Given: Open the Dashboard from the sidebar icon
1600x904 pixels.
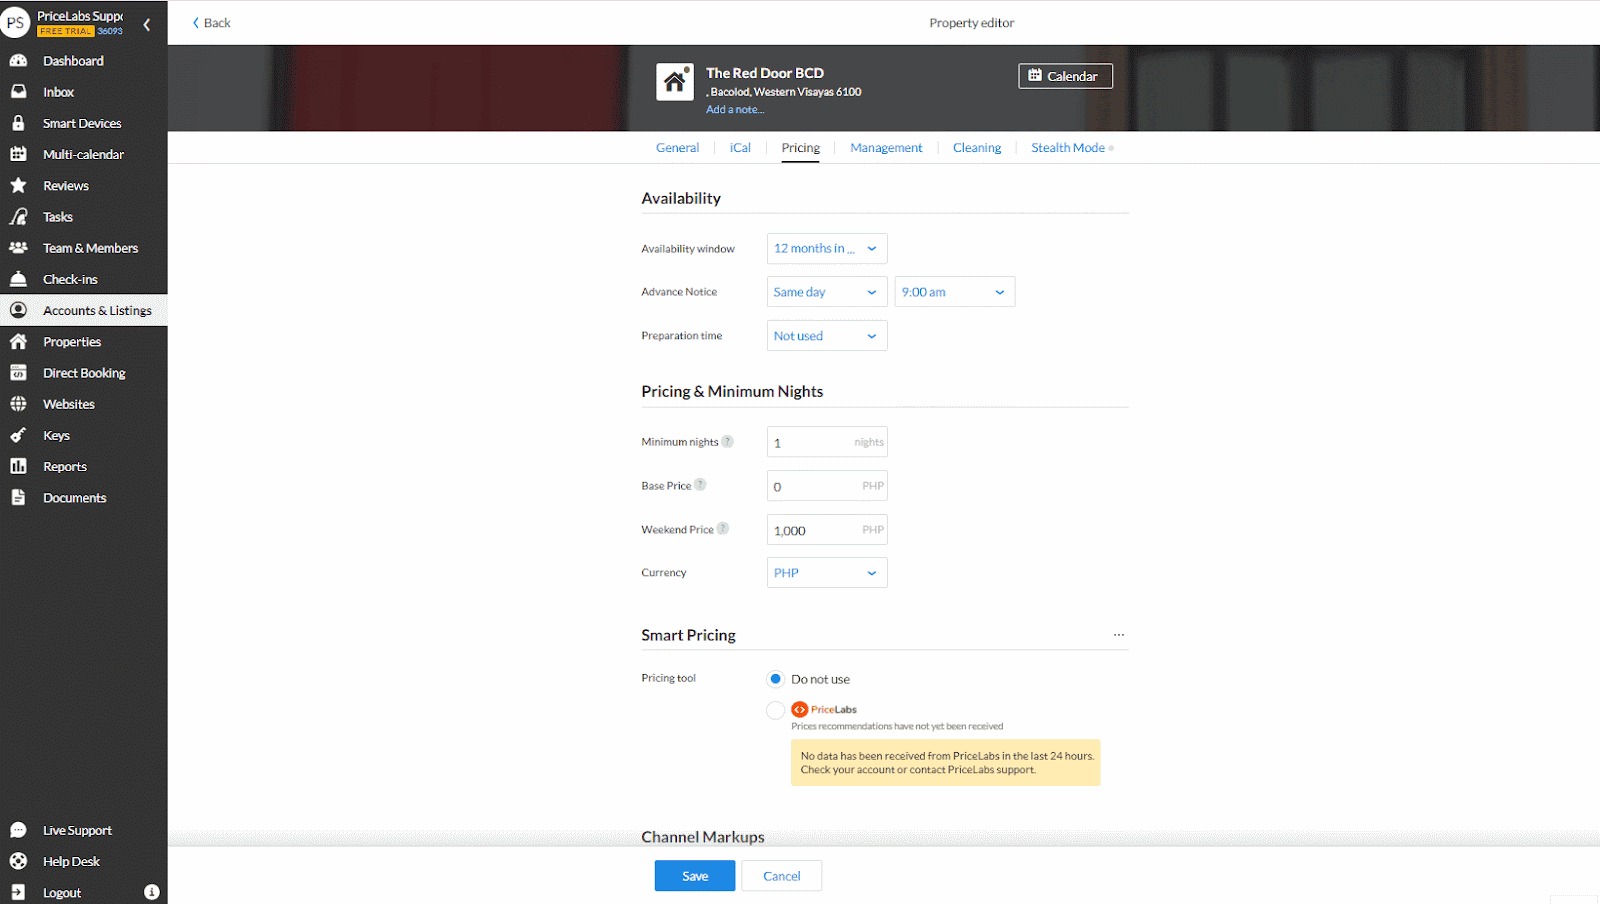Looking at the screenshot, I should [x=18, y=61].
